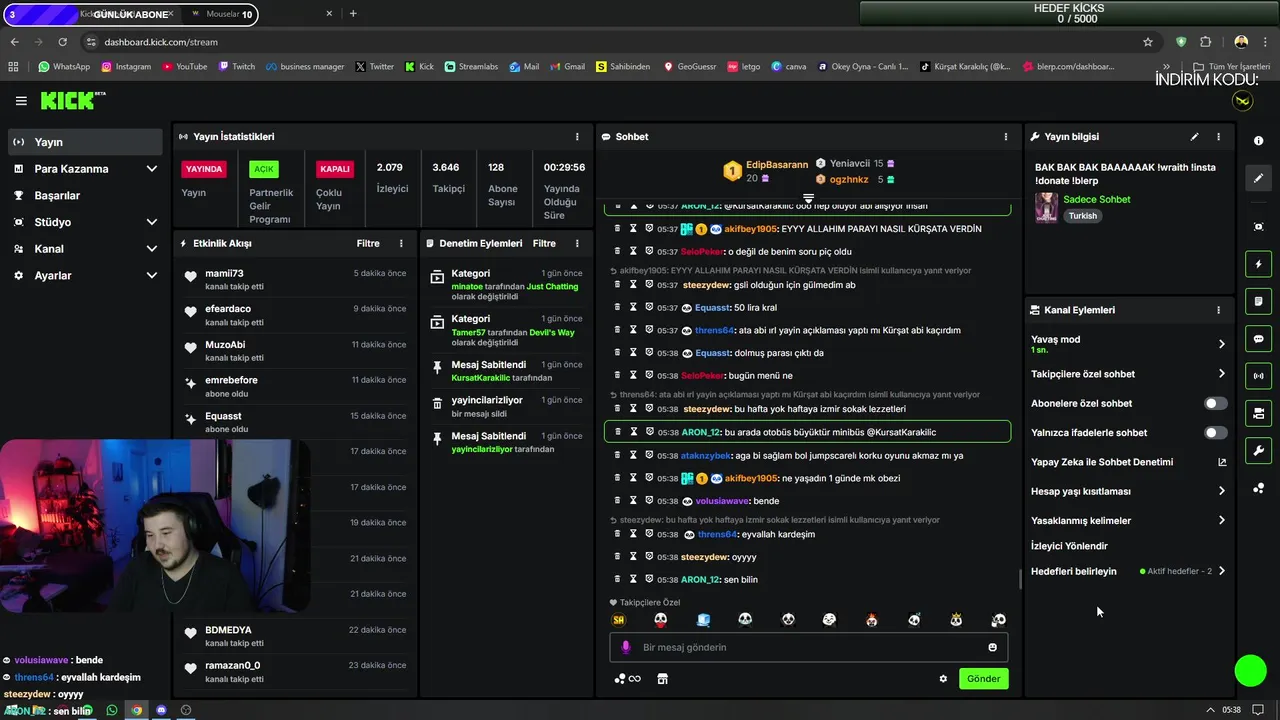Insert the SH emote from emote row
Viewport: 1280px width, 720px height.
point(618,620)
